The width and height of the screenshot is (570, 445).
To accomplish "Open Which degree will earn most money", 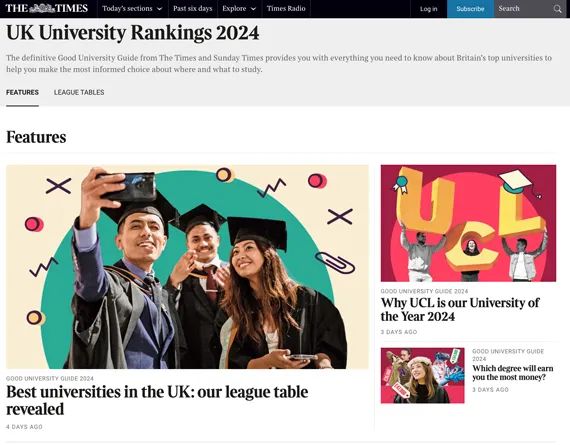I will click(513, 373).
